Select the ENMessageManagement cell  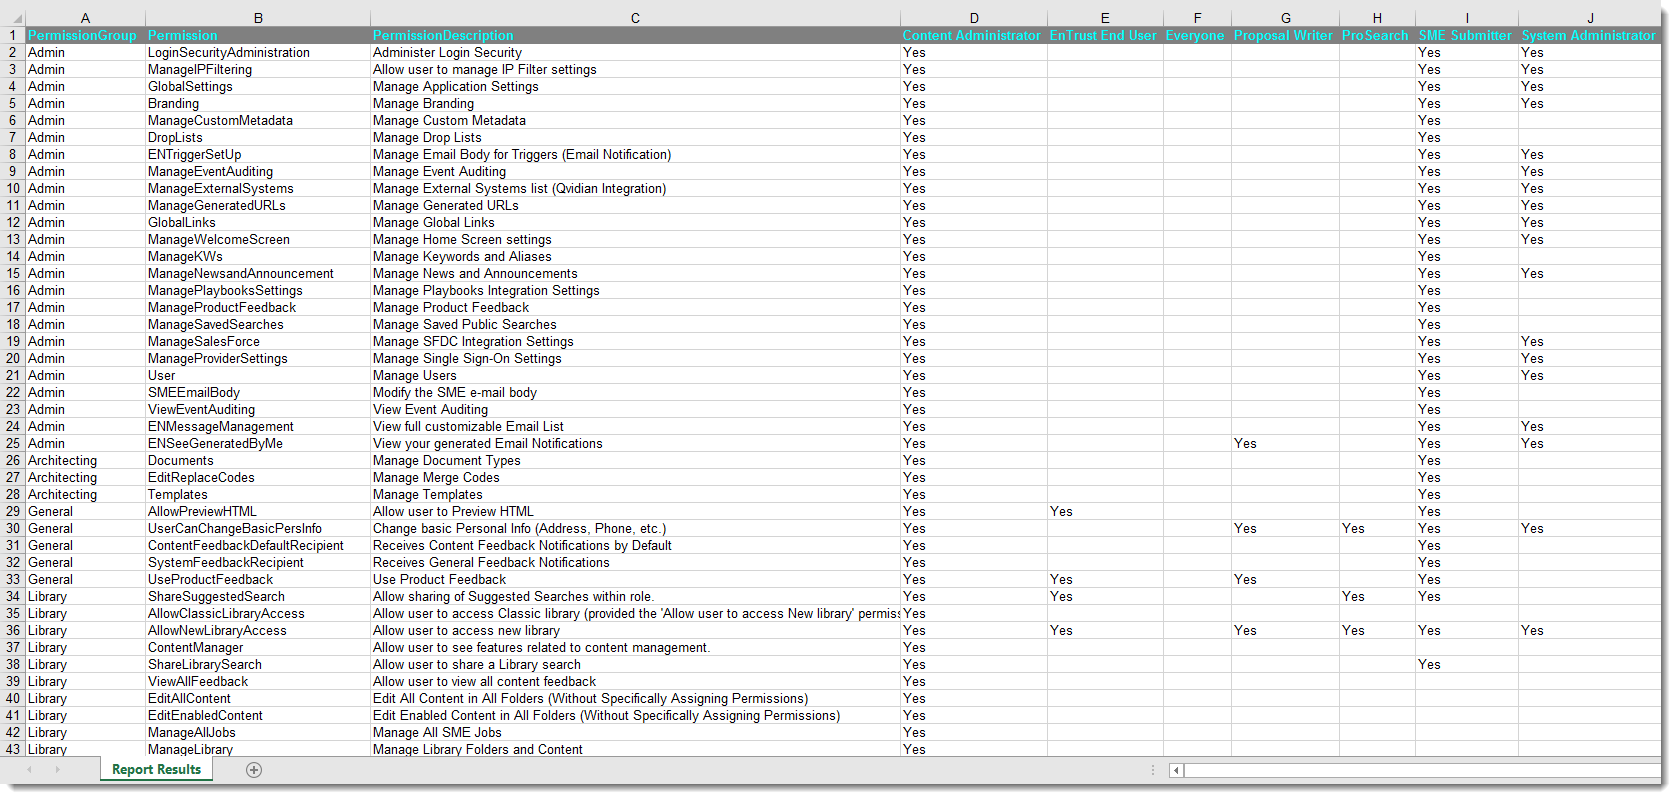pyautogui.click(x=258, y=426)
